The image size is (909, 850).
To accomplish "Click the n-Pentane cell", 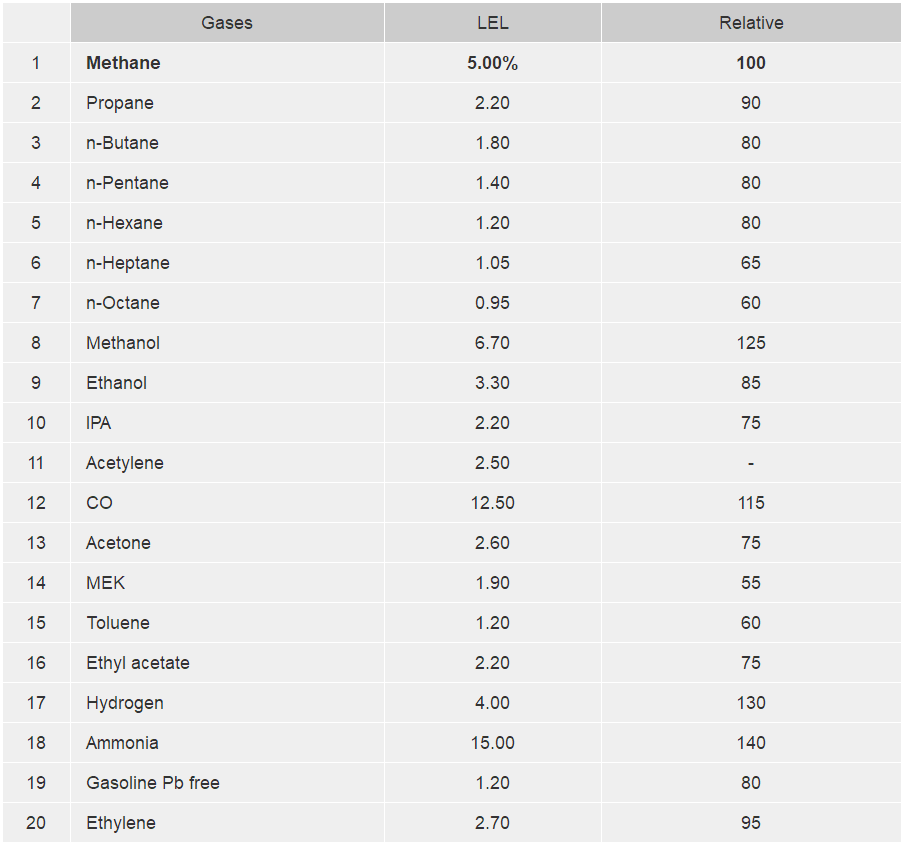I will tap(127, 183).
